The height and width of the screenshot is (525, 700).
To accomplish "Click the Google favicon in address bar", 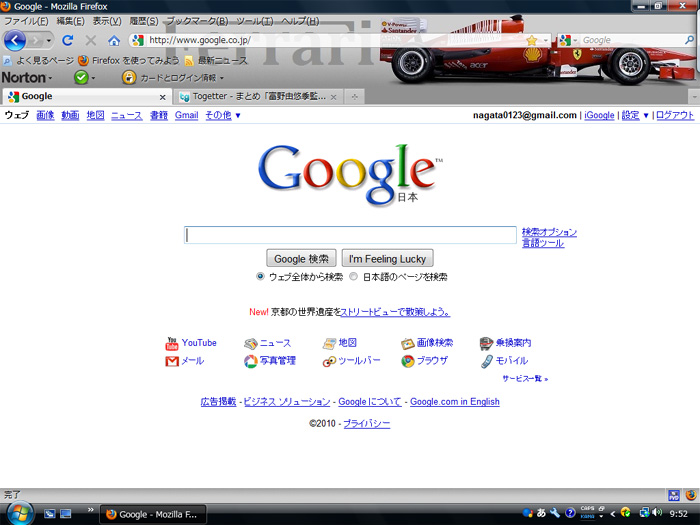I will pyautogui.click(x=138, y=40).
